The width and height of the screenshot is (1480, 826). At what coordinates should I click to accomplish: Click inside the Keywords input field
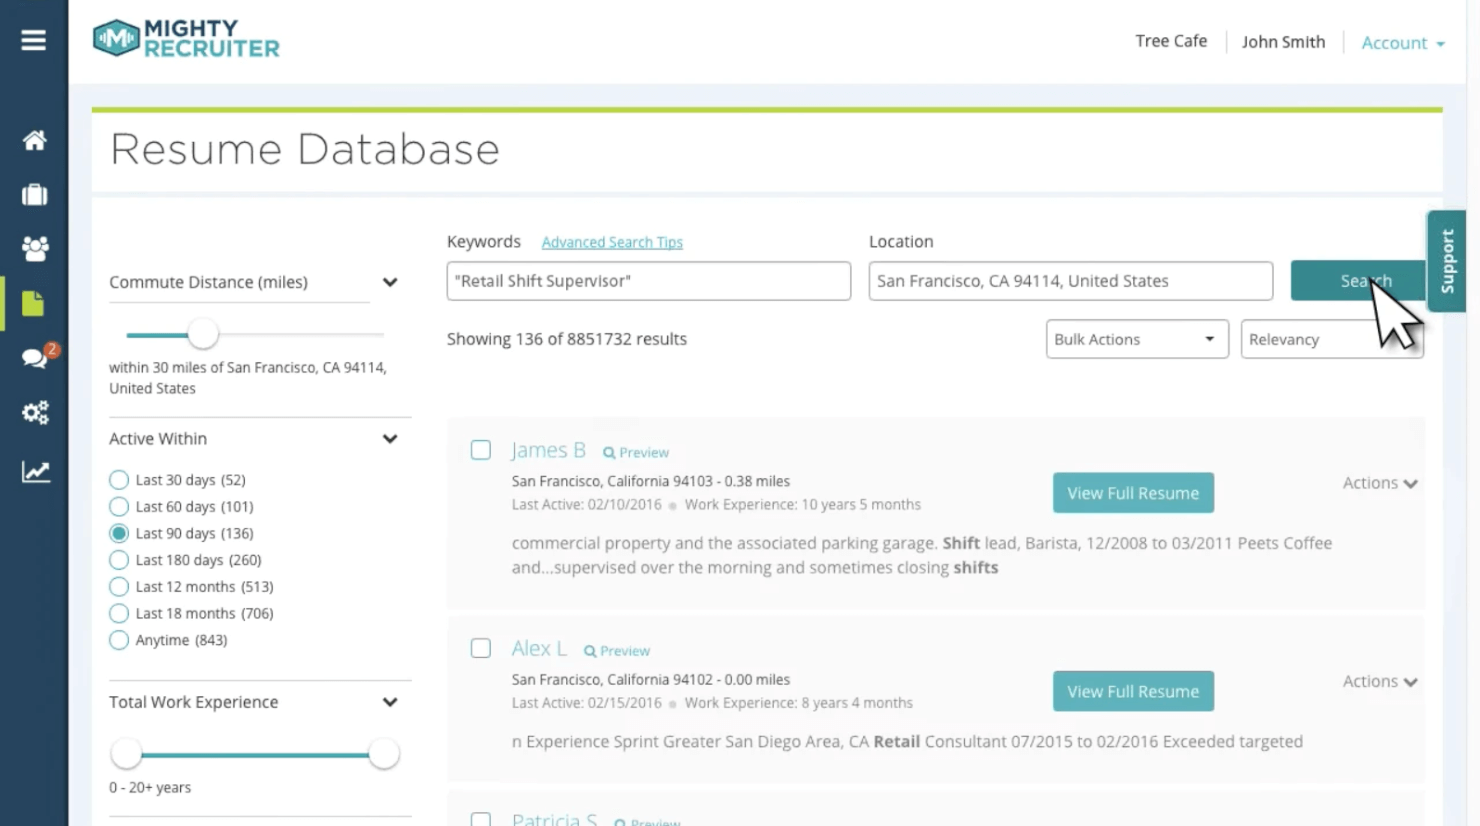[x=647, y=281]
